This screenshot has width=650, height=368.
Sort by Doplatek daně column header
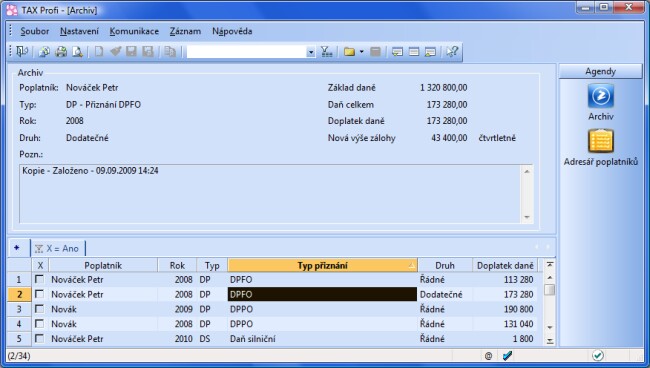pyautogui.click(x=505, y=266)
